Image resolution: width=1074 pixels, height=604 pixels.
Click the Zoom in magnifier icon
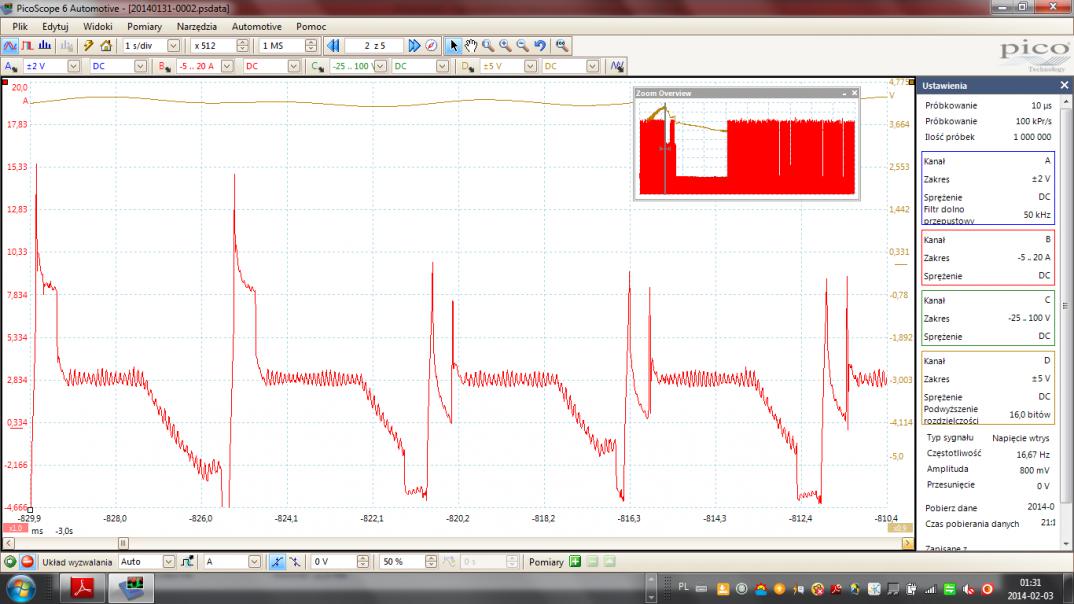point(505,46)
